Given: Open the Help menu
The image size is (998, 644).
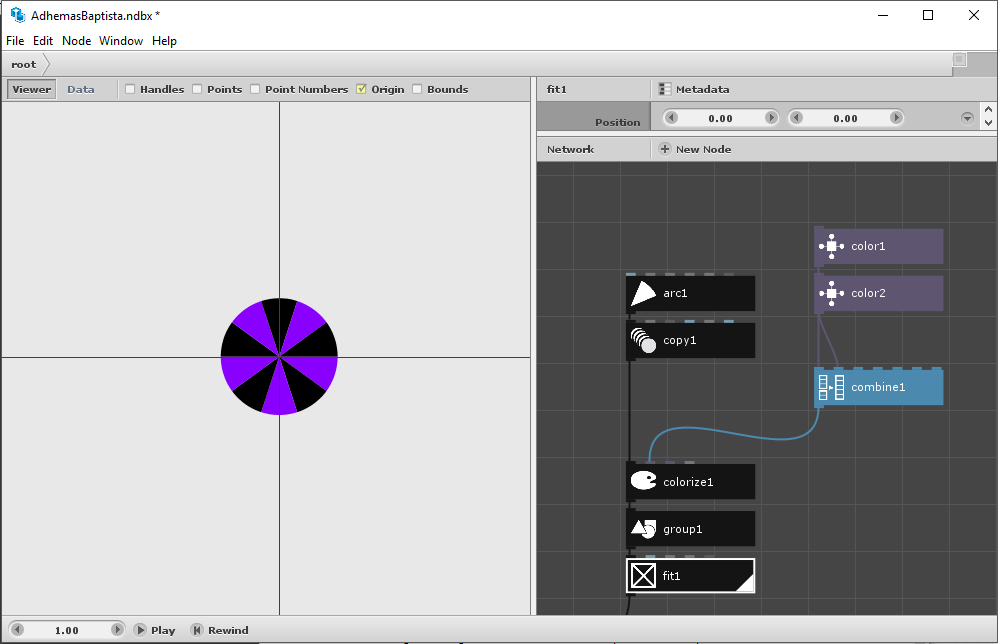Looking at the screenshot, I should [164, 41].
